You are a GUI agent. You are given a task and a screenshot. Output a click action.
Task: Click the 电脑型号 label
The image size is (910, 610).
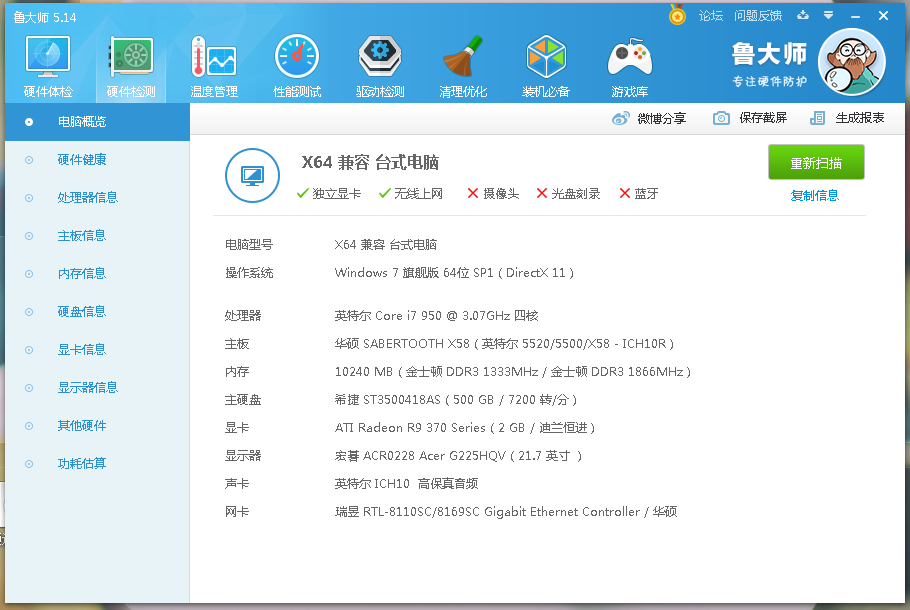click(249, 244)
